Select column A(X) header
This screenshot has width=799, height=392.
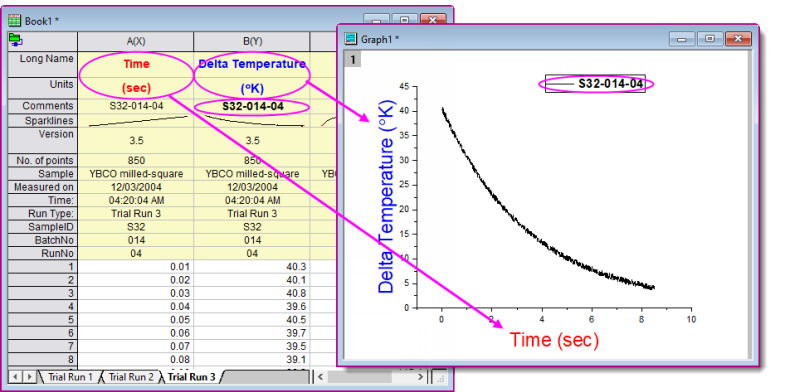(136, 41)
